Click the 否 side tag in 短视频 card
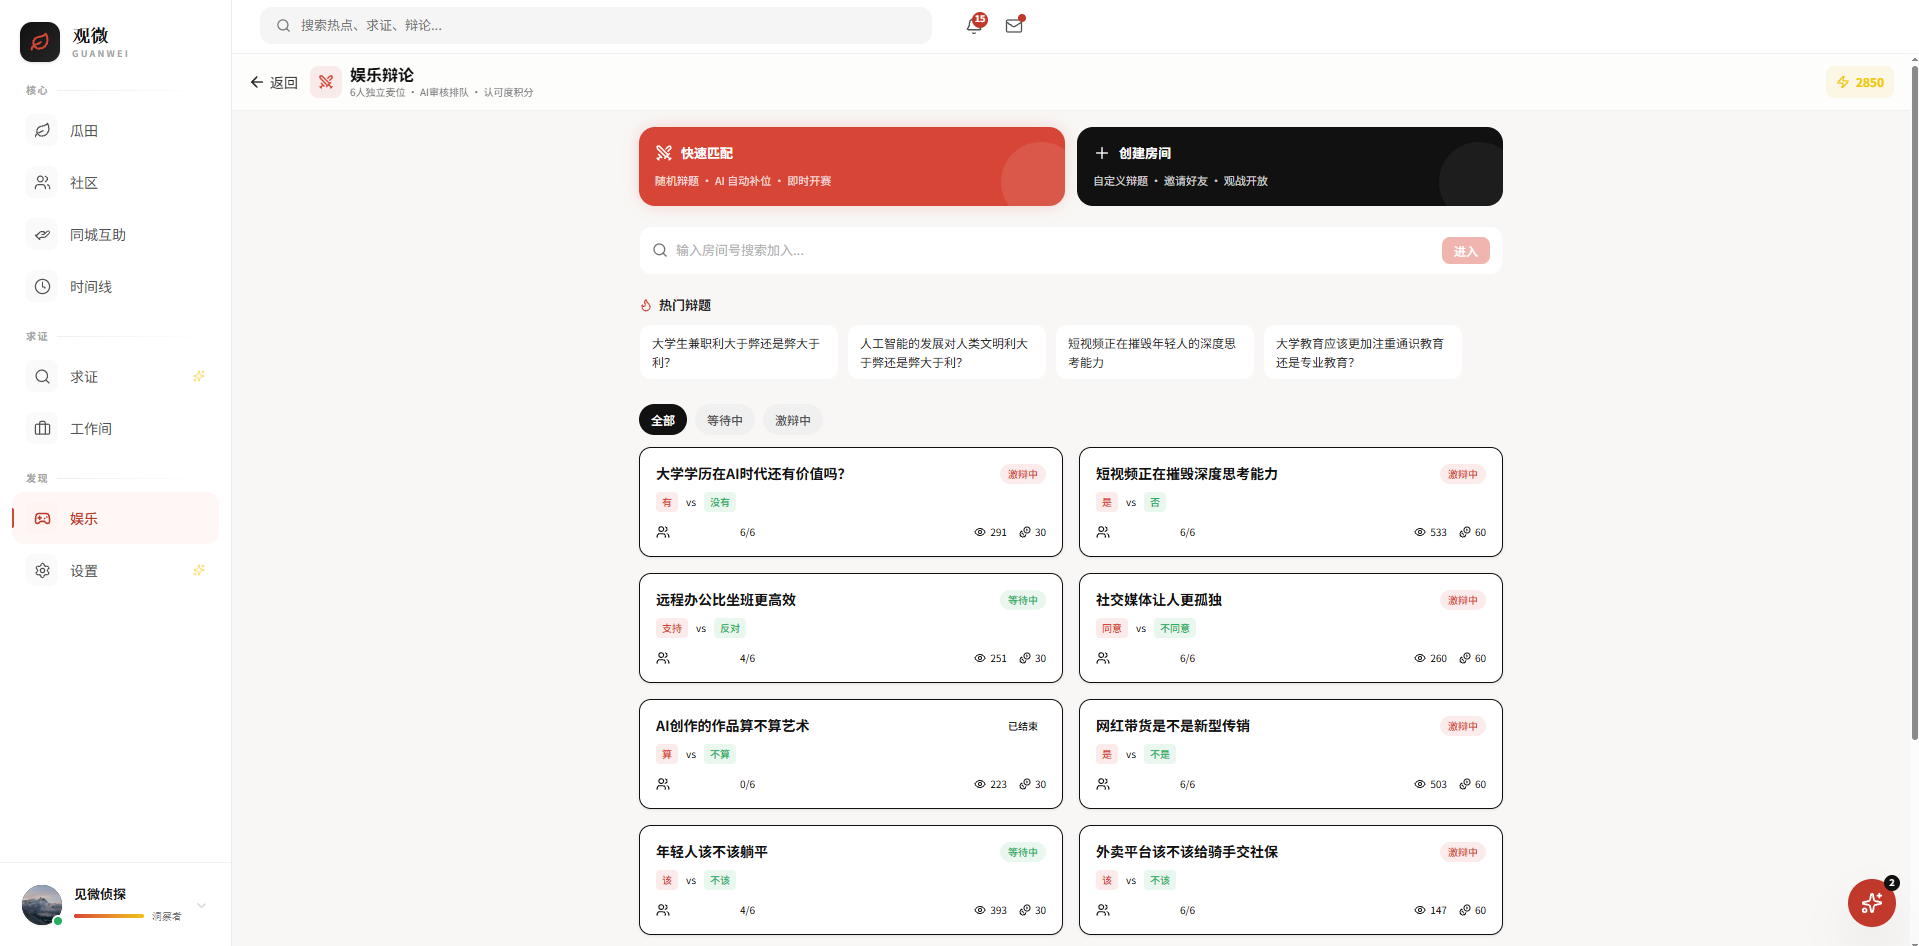Screen dimensions: 1919x946 [1155, 502]
